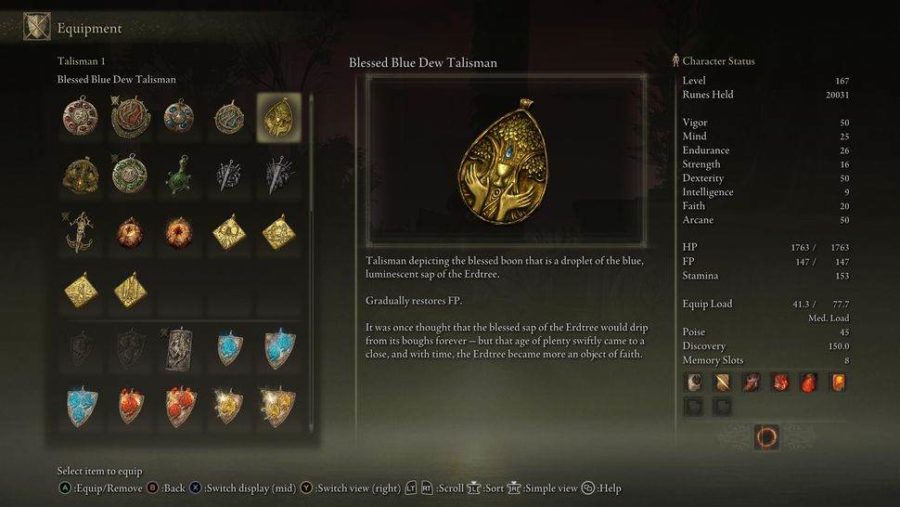Select the last orange memory slot spell icon
This screenshot has width=900, height=507.
838,382
